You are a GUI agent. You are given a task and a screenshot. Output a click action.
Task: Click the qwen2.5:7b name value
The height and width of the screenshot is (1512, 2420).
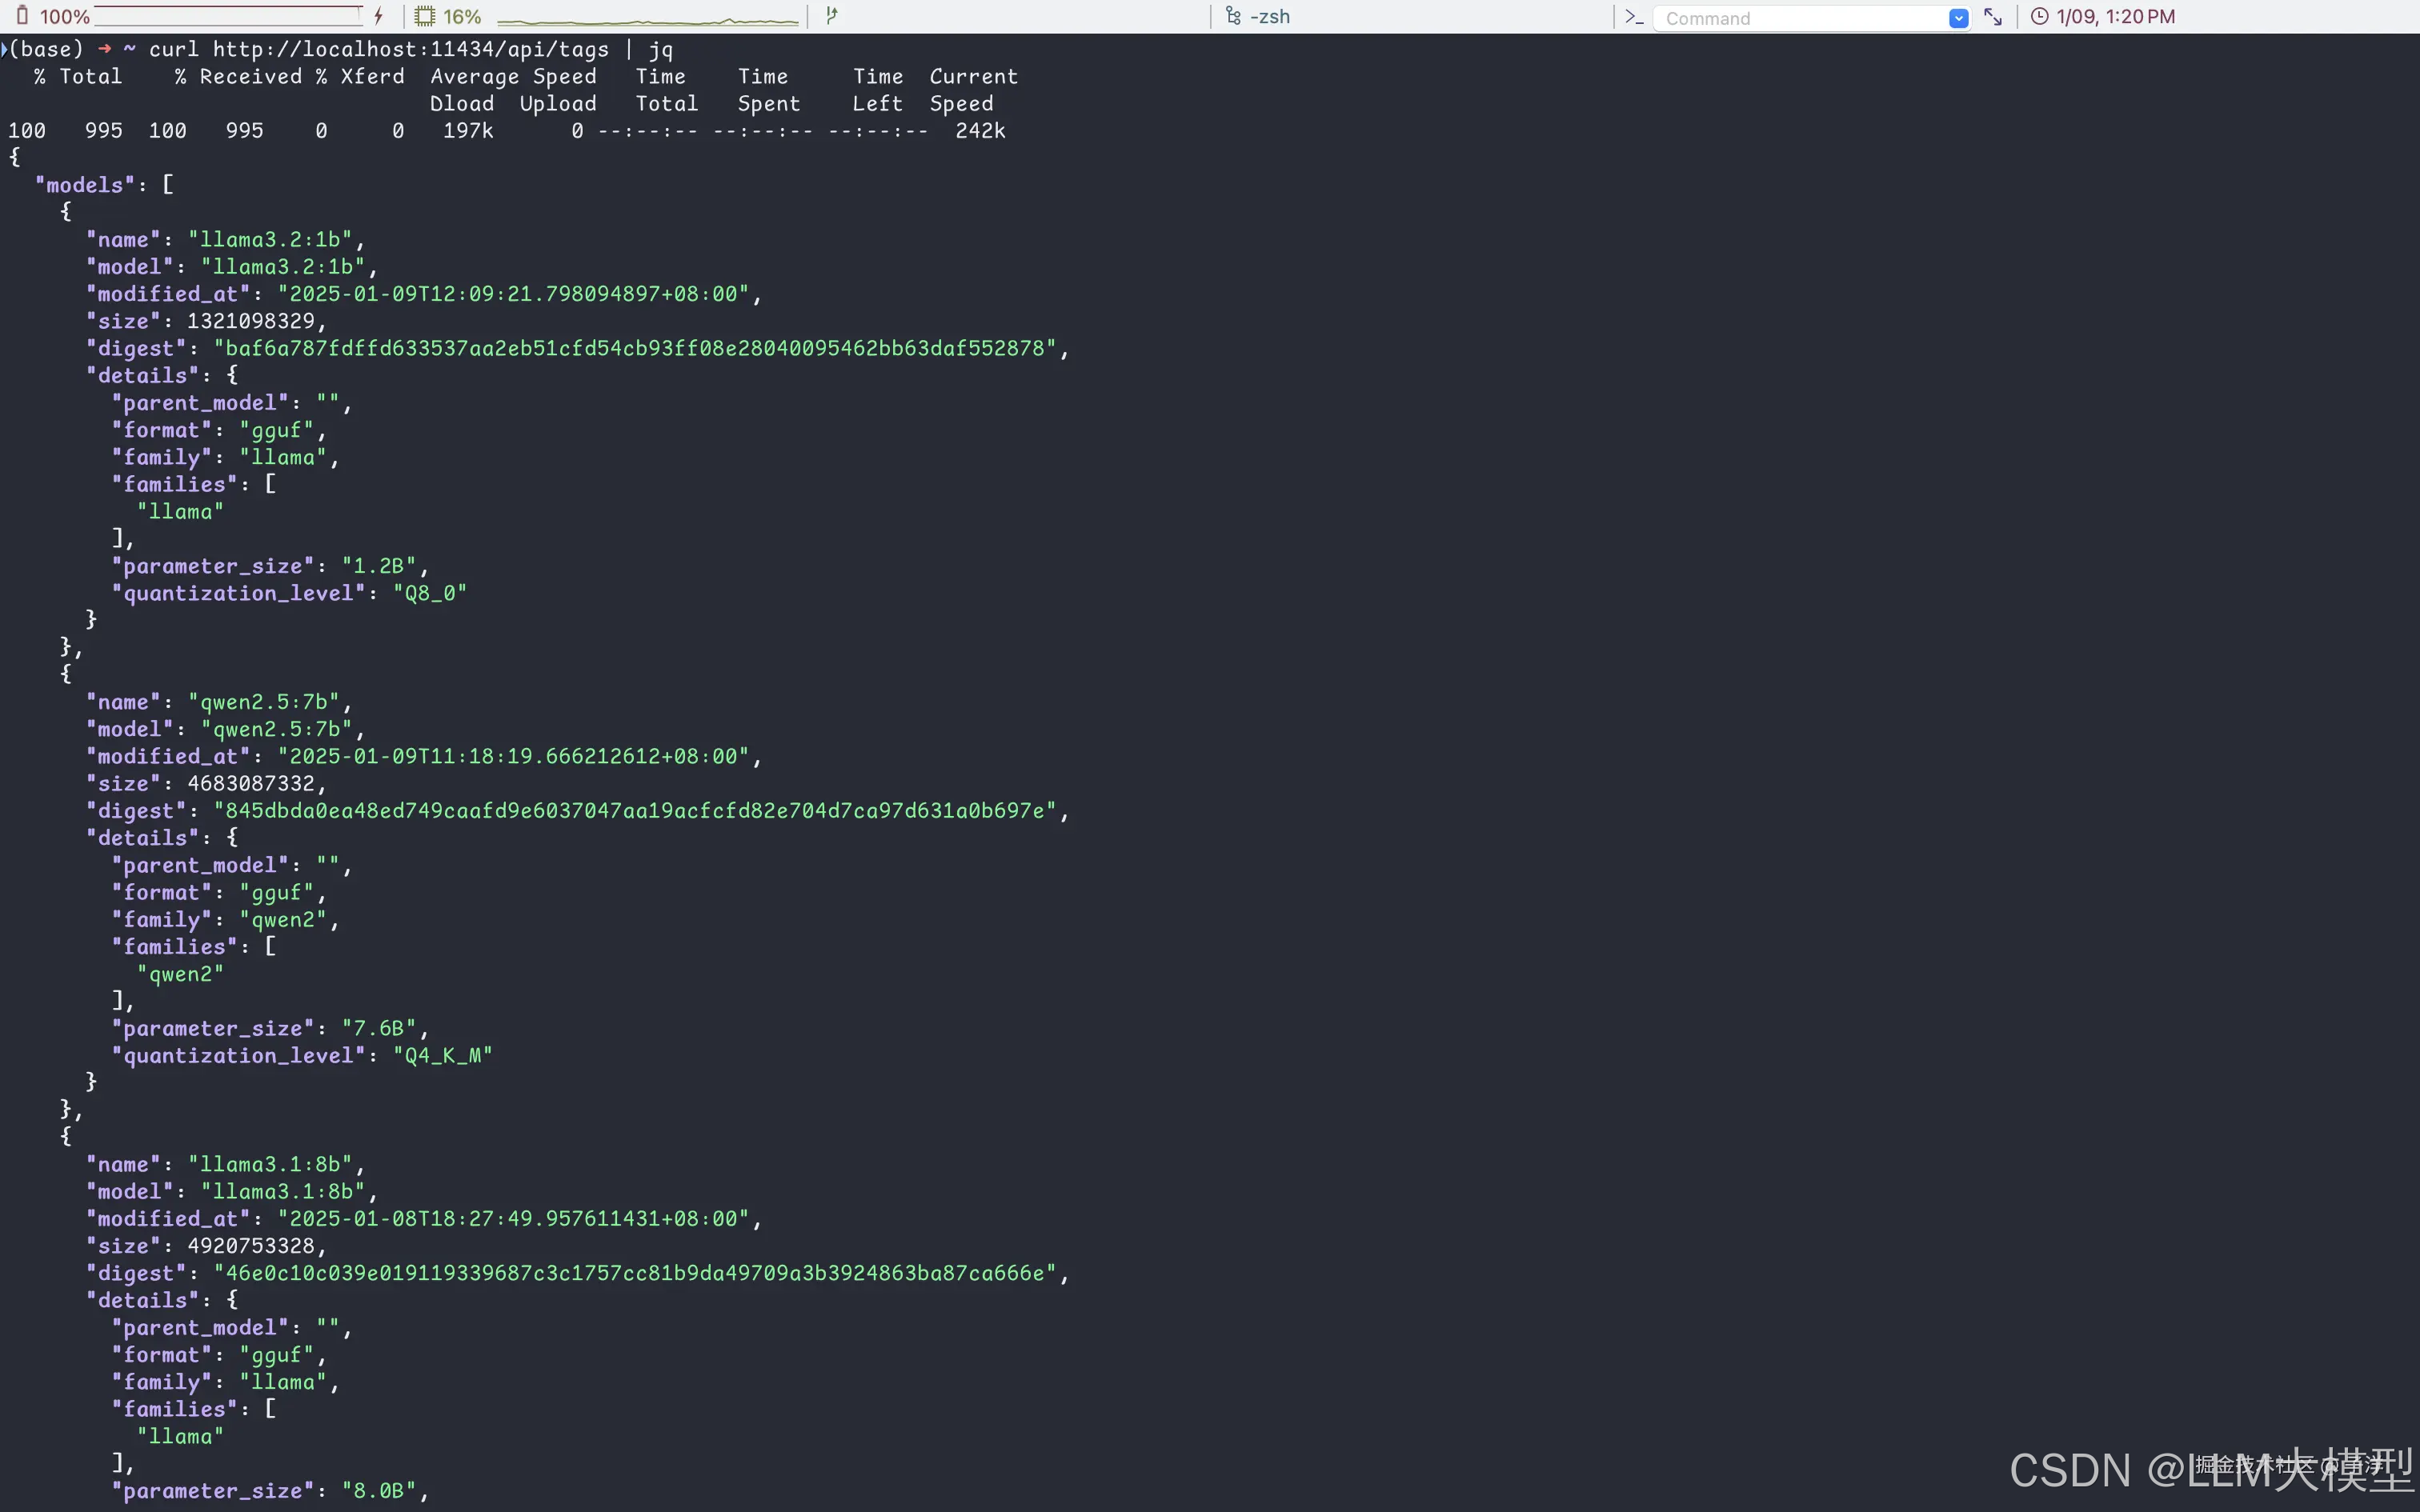click(263, 702)
